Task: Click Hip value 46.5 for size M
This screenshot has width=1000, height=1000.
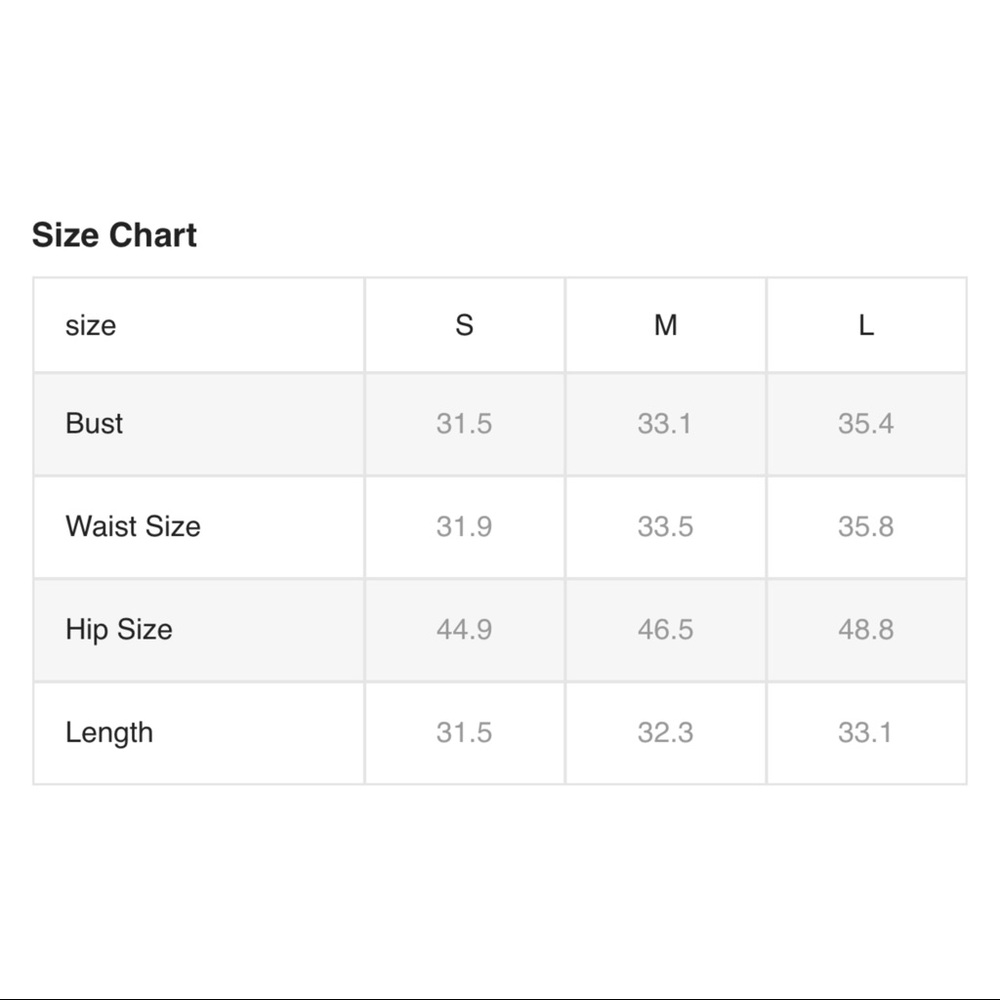Action: click(x=665, y=629)
